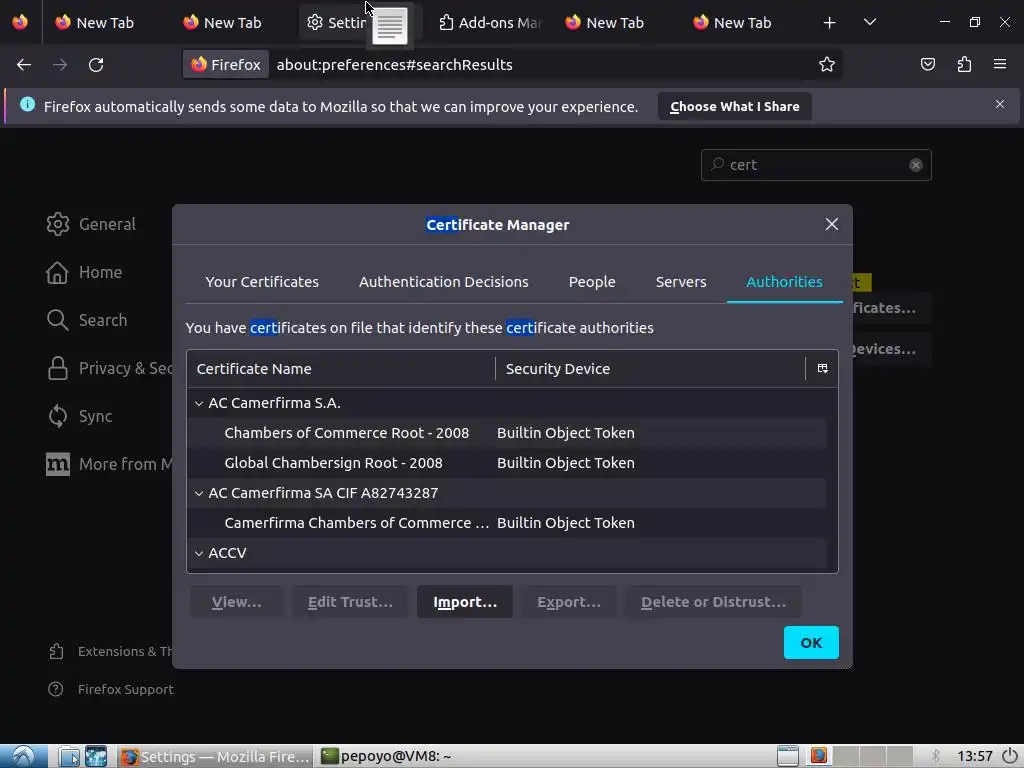
Task: Open the clock showing 13:57
Action: pos(974,756)
